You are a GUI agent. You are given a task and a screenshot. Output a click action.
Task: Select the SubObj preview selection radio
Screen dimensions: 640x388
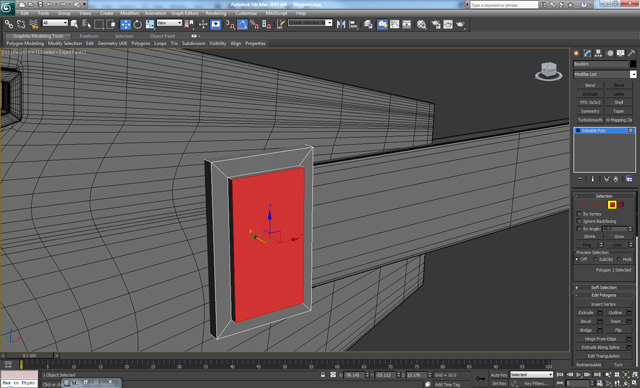coord(595,259)
